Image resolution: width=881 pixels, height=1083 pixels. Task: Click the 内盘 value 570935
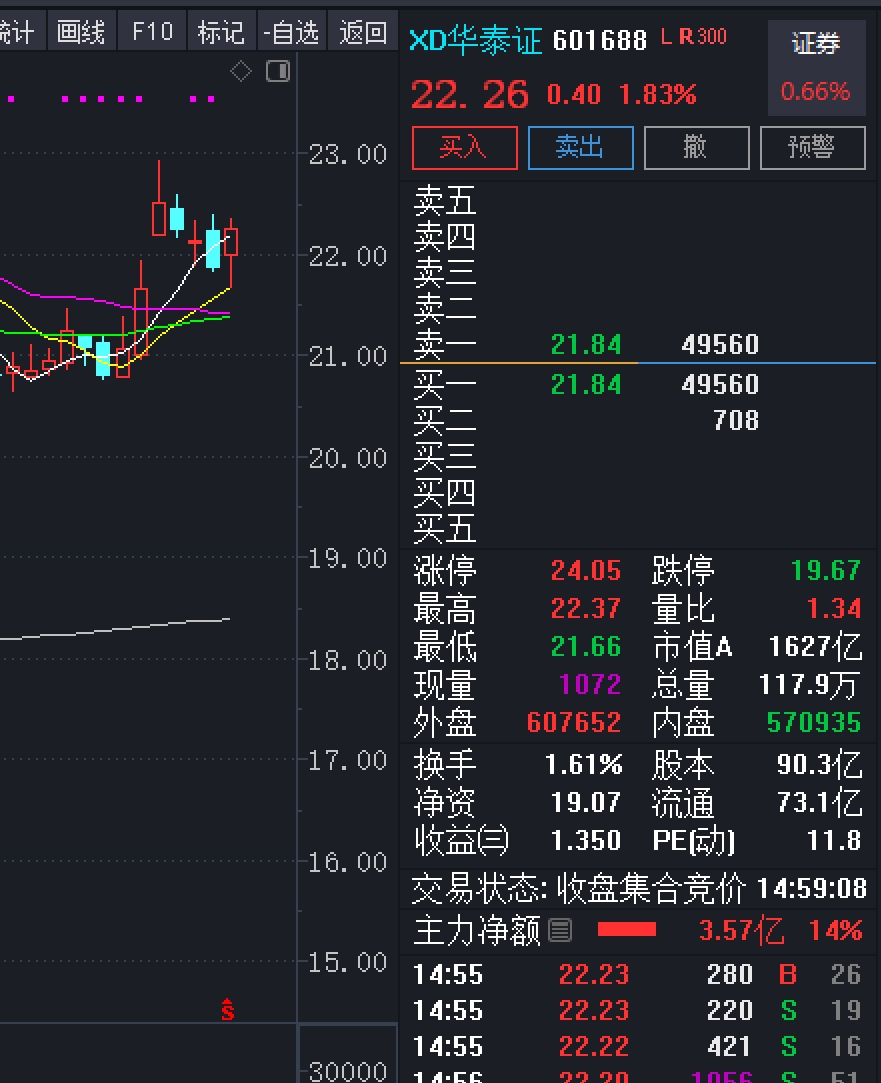tap(814, 722)
